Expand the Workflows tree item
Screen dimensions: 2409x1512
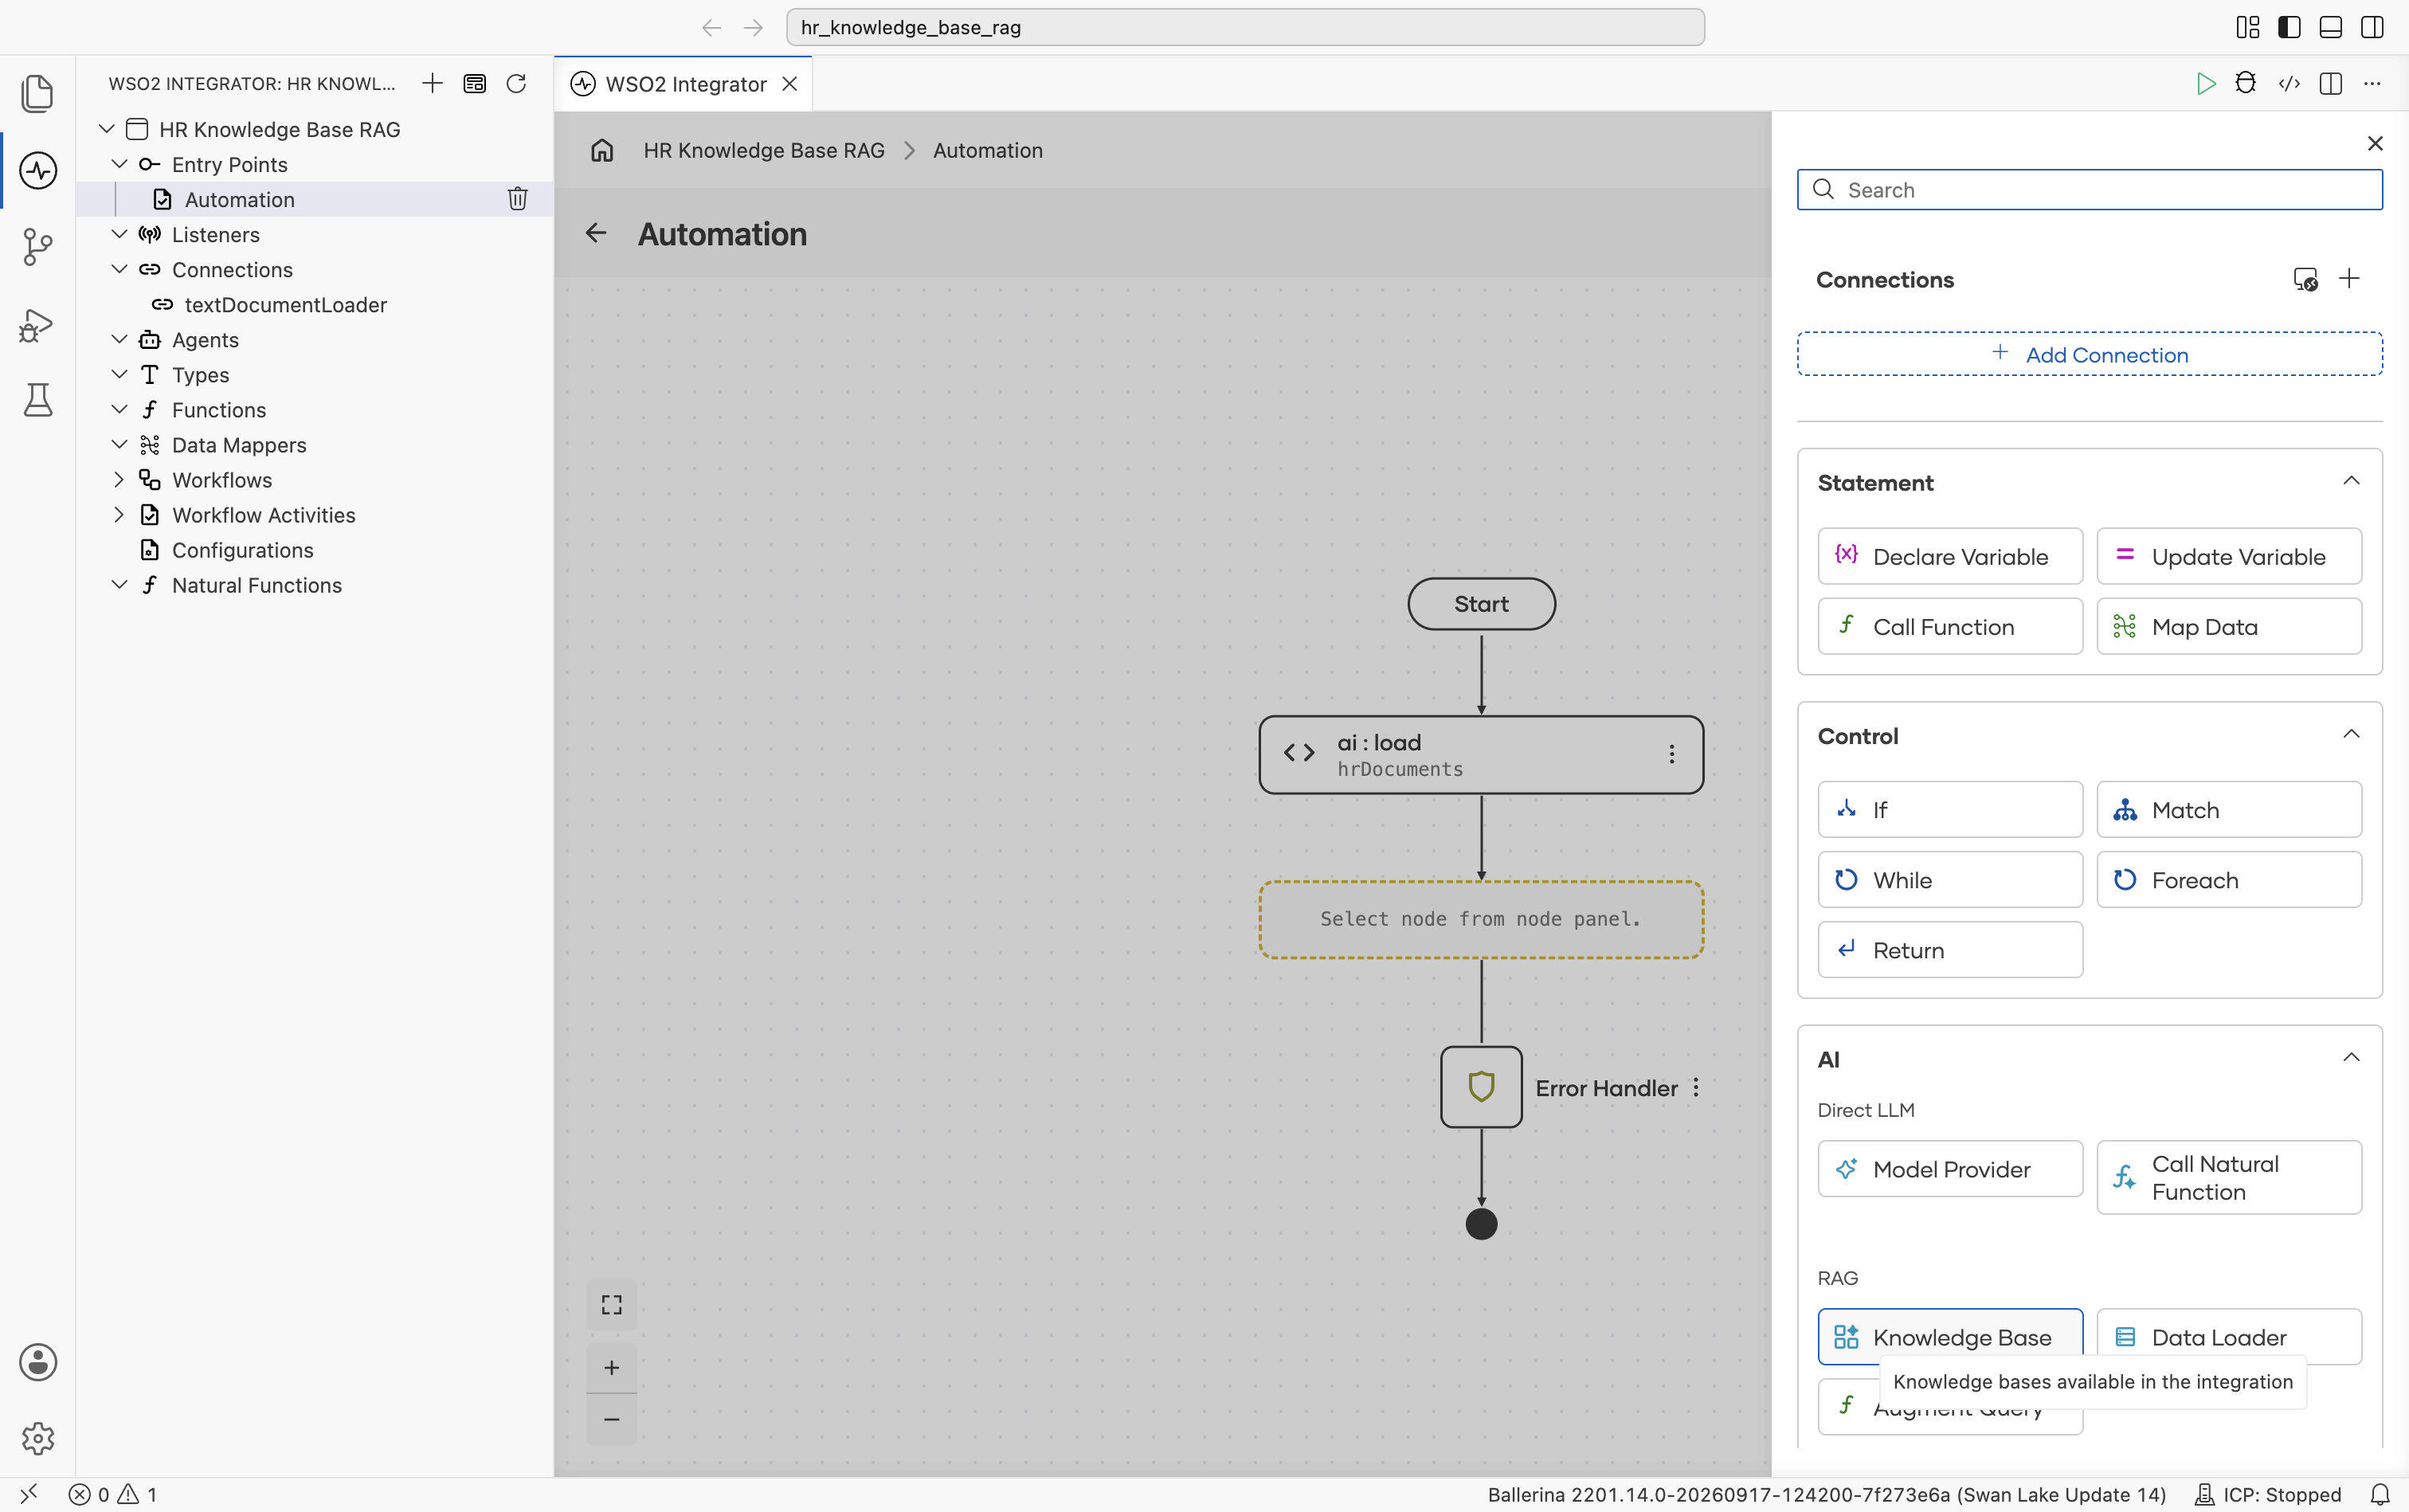118,479
